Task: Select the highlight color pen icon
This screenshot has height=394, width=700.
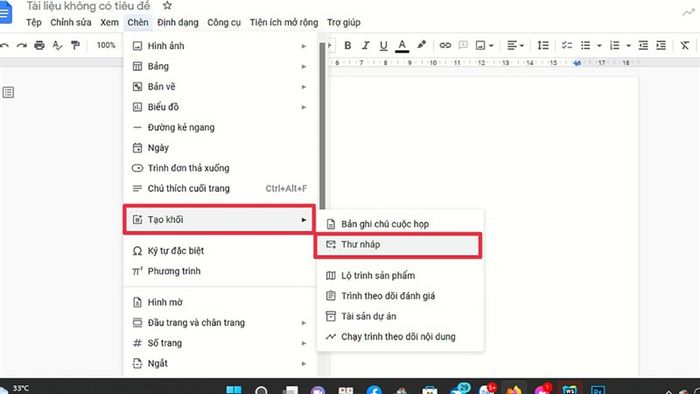Action: (x=421, y=45)
